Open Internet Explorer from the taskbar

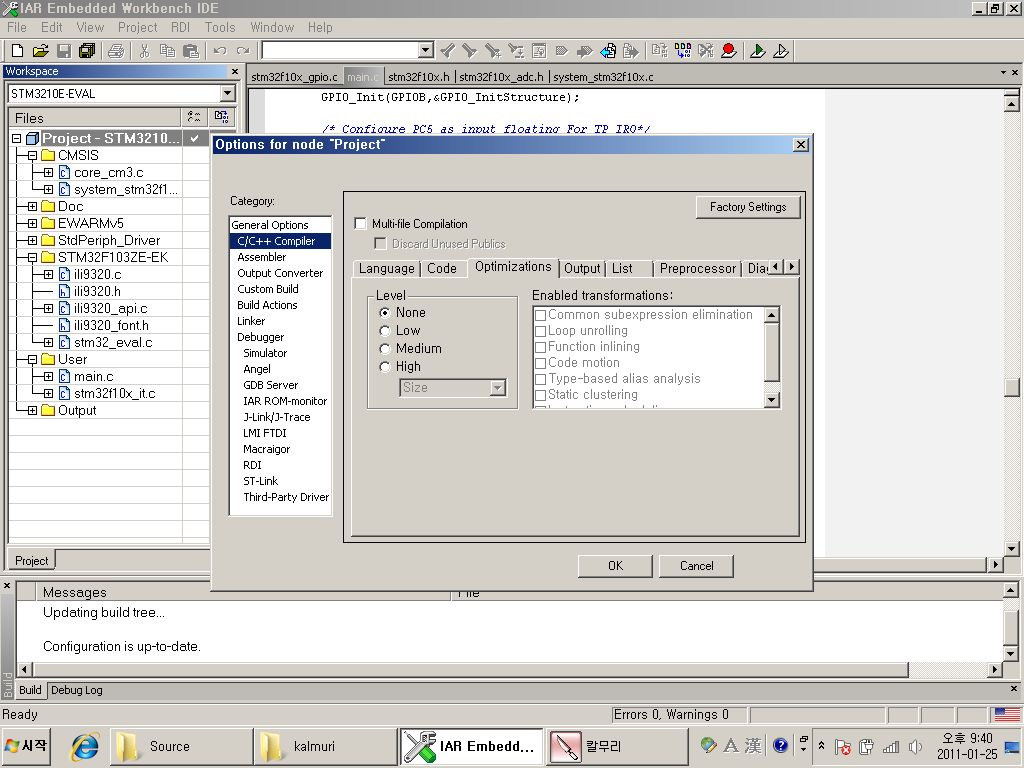point(85,746)
